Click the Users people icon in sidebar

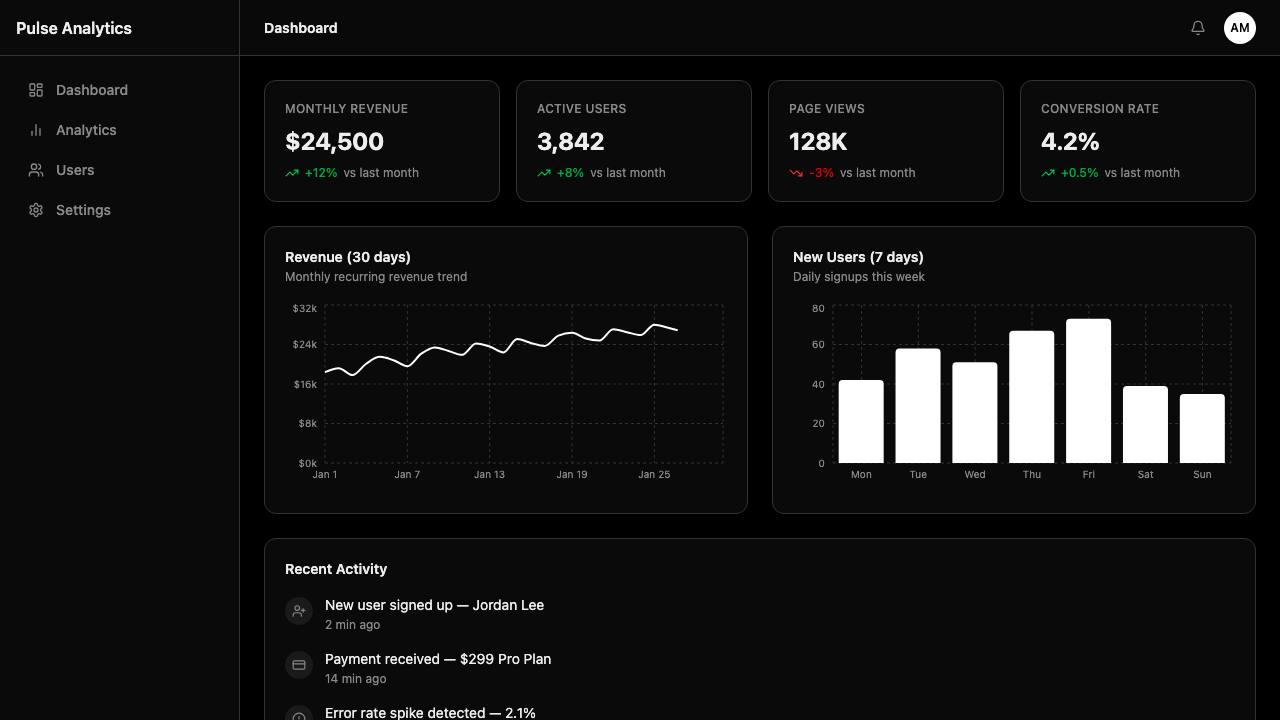[x=36, y=170]
